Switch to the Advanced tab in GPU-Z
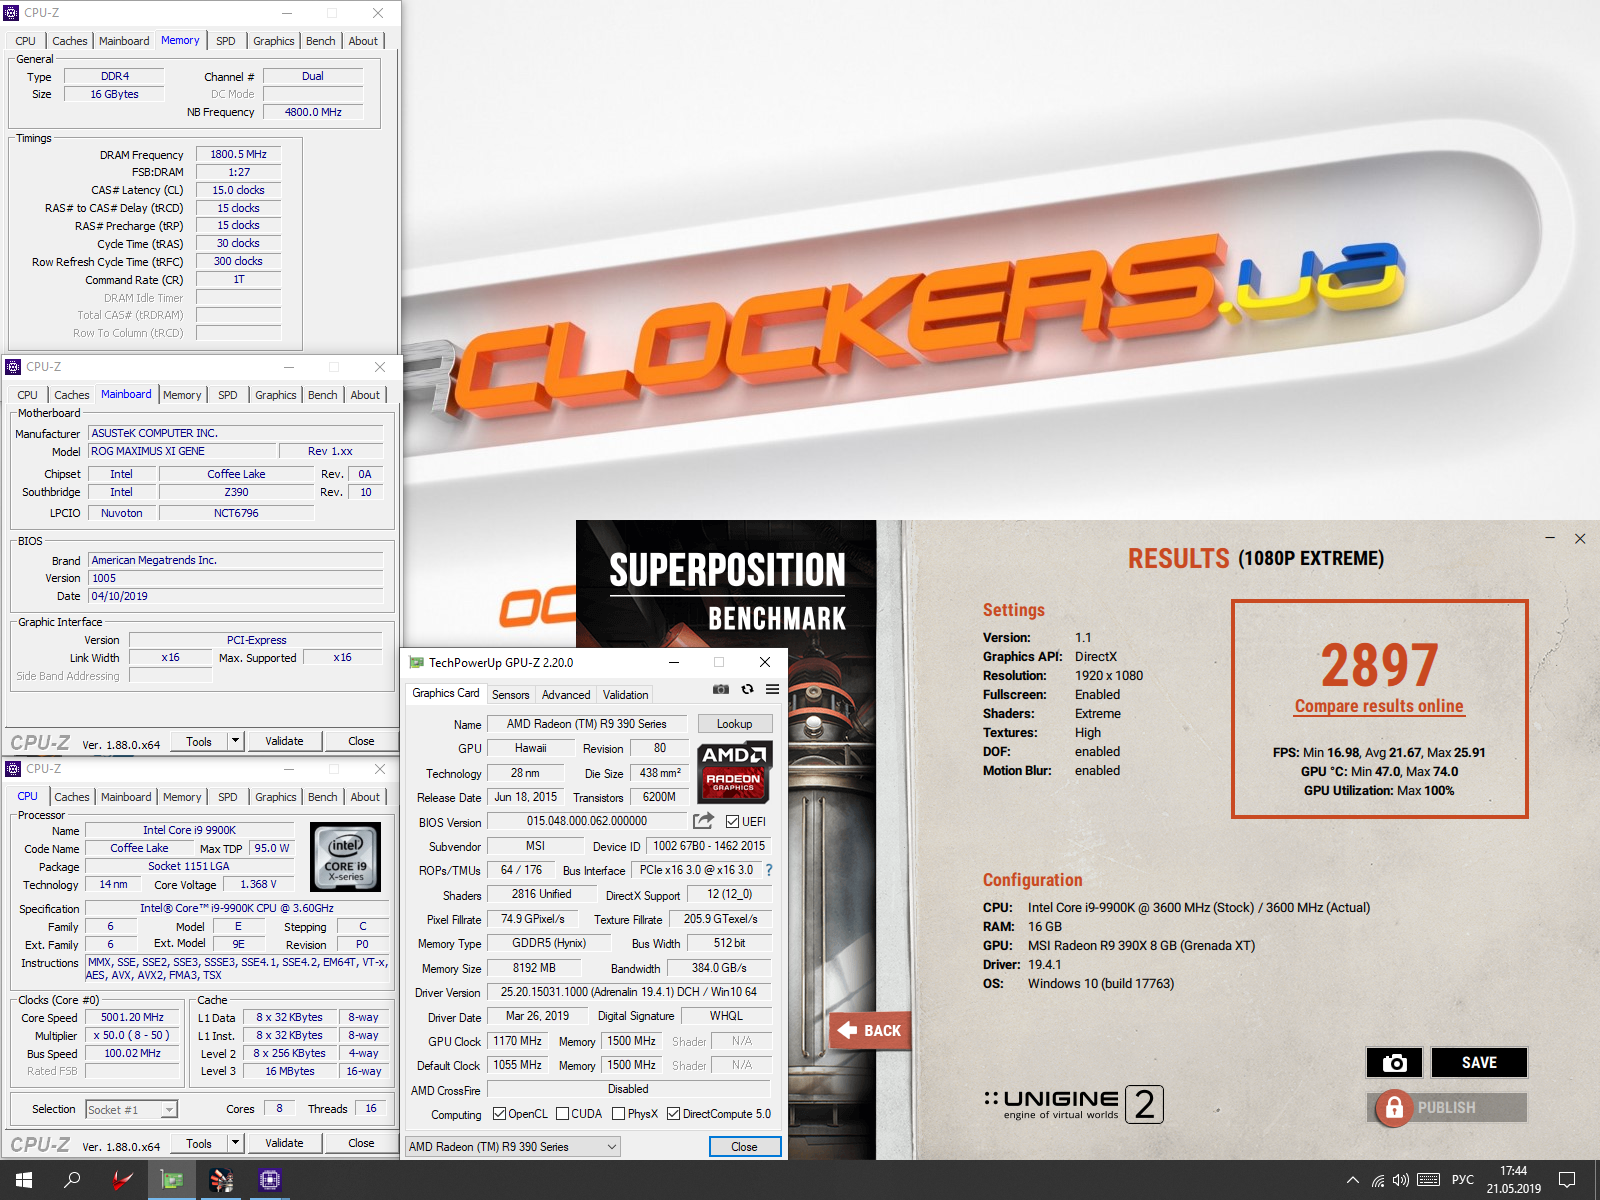1600x1200 pixels. pos(566,695)
